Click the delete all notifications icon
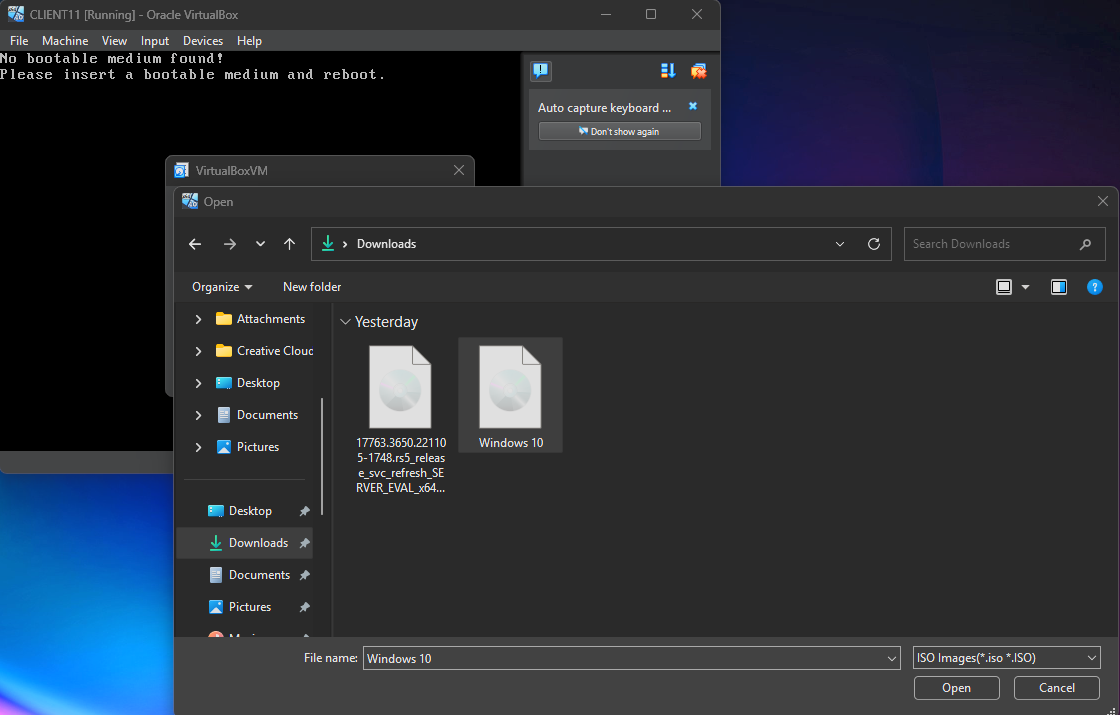Screen dimensions: 1120x715 click(699, 71)
